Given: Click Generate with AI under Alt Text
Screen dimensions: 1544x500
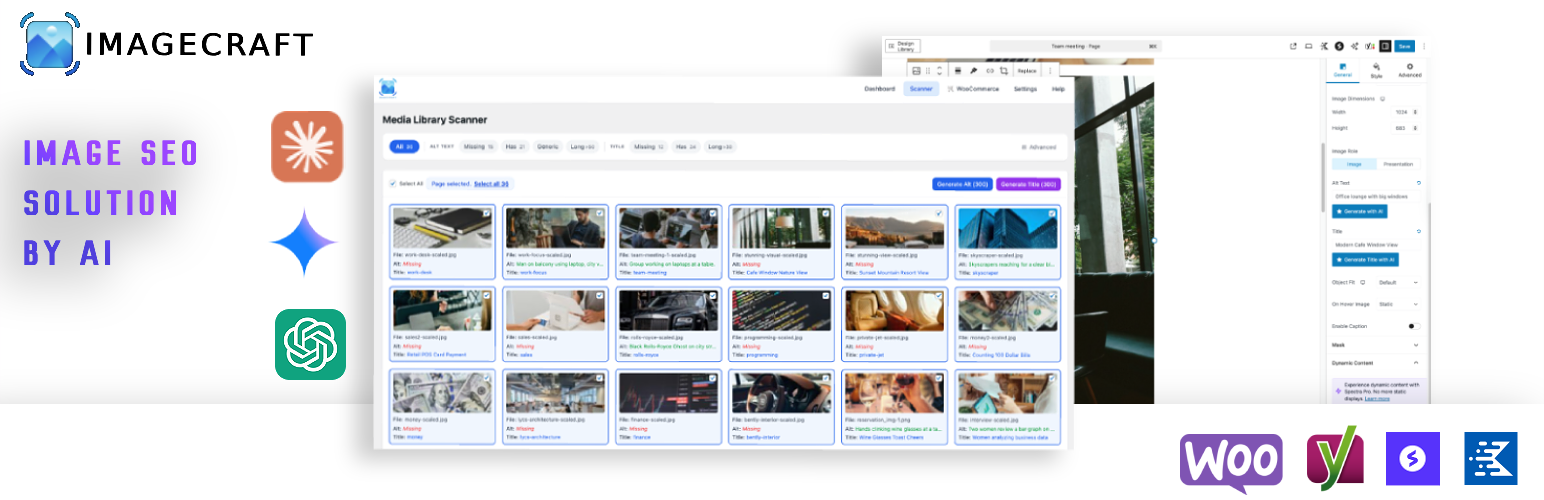Looking at the screenshot, I should pos(1360,212).
